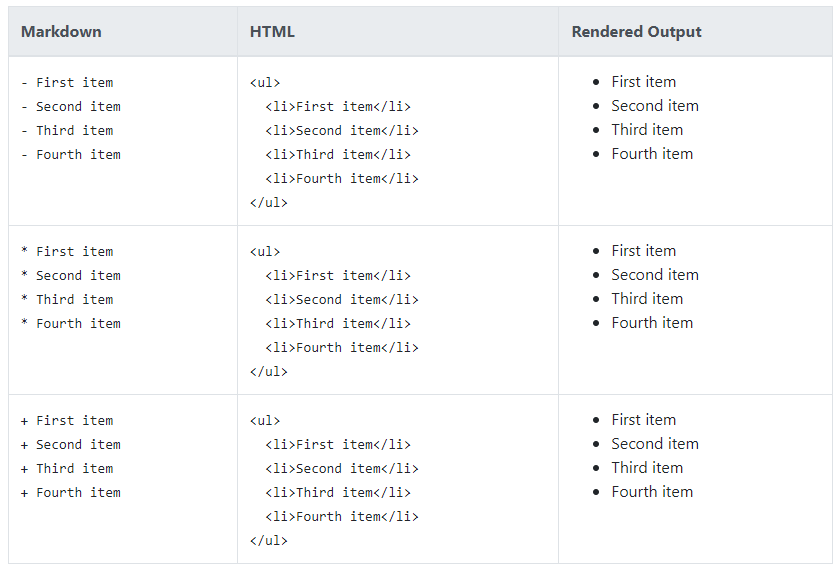
Task: Click <li>Second item</li> in the asterisk-list row
Action: click(x=342, y=300)
